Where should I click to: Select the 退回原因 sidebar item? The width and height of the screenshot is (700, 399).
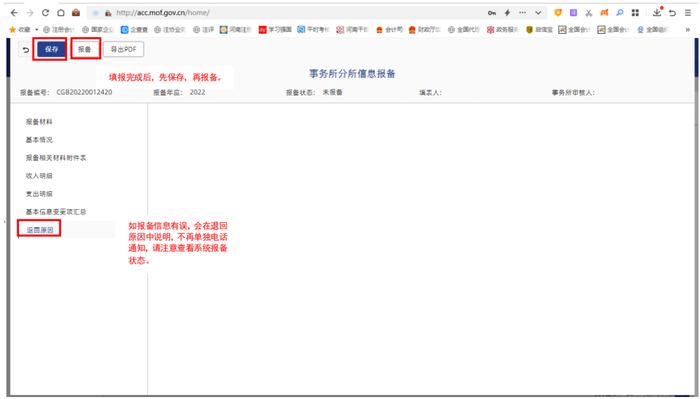(x=40, y=230)
